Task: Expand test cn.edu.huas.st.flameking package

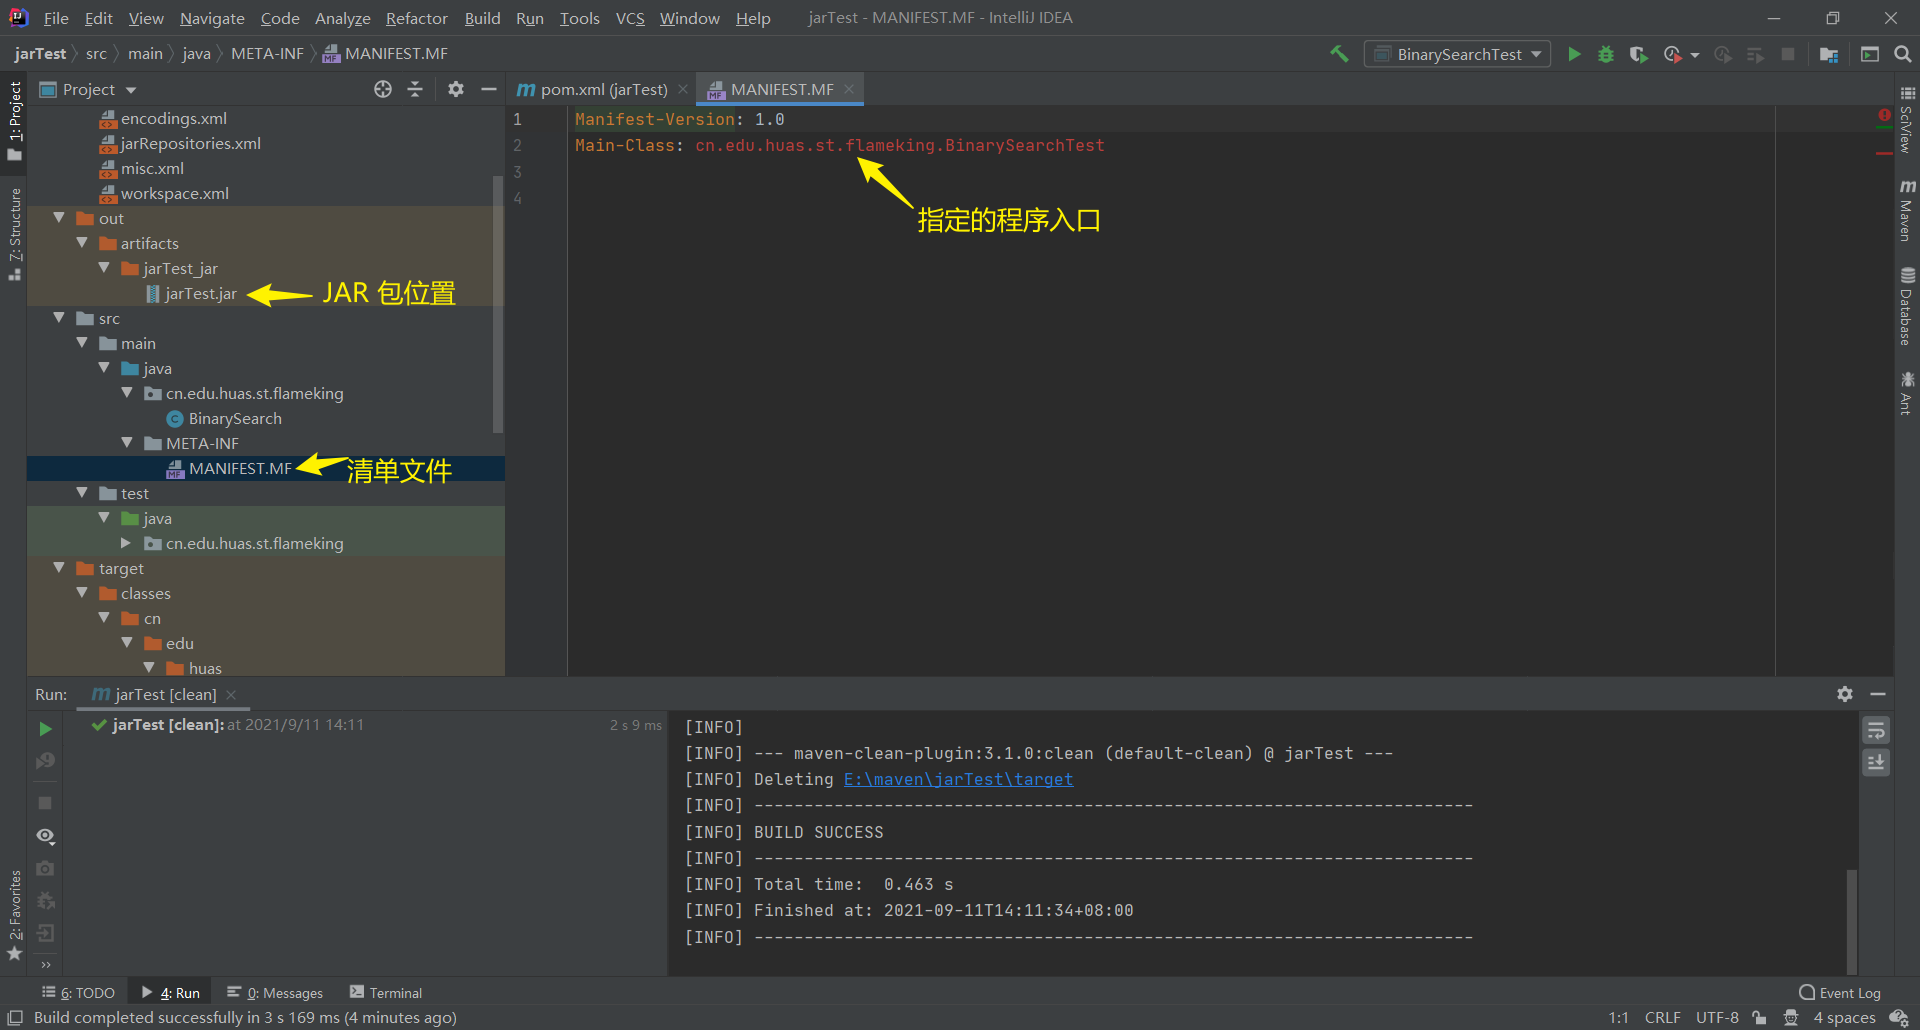Action: tap(126, 543)
